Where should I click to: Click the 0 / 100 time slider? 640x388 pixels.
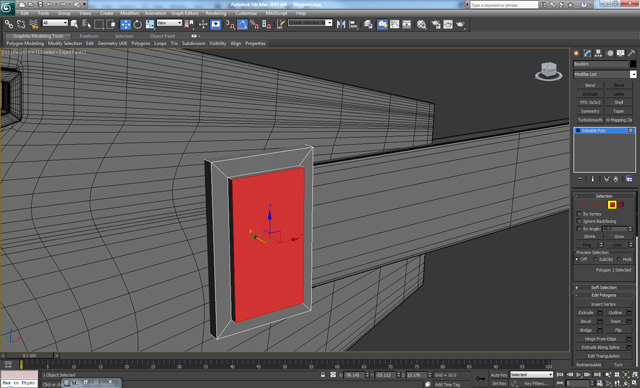point(29,355)
